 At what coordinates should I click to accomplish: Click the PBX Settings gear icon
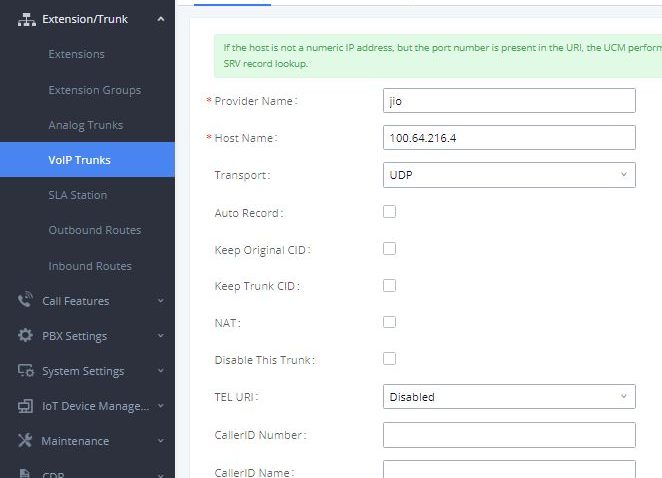click(x=26, y=336)
